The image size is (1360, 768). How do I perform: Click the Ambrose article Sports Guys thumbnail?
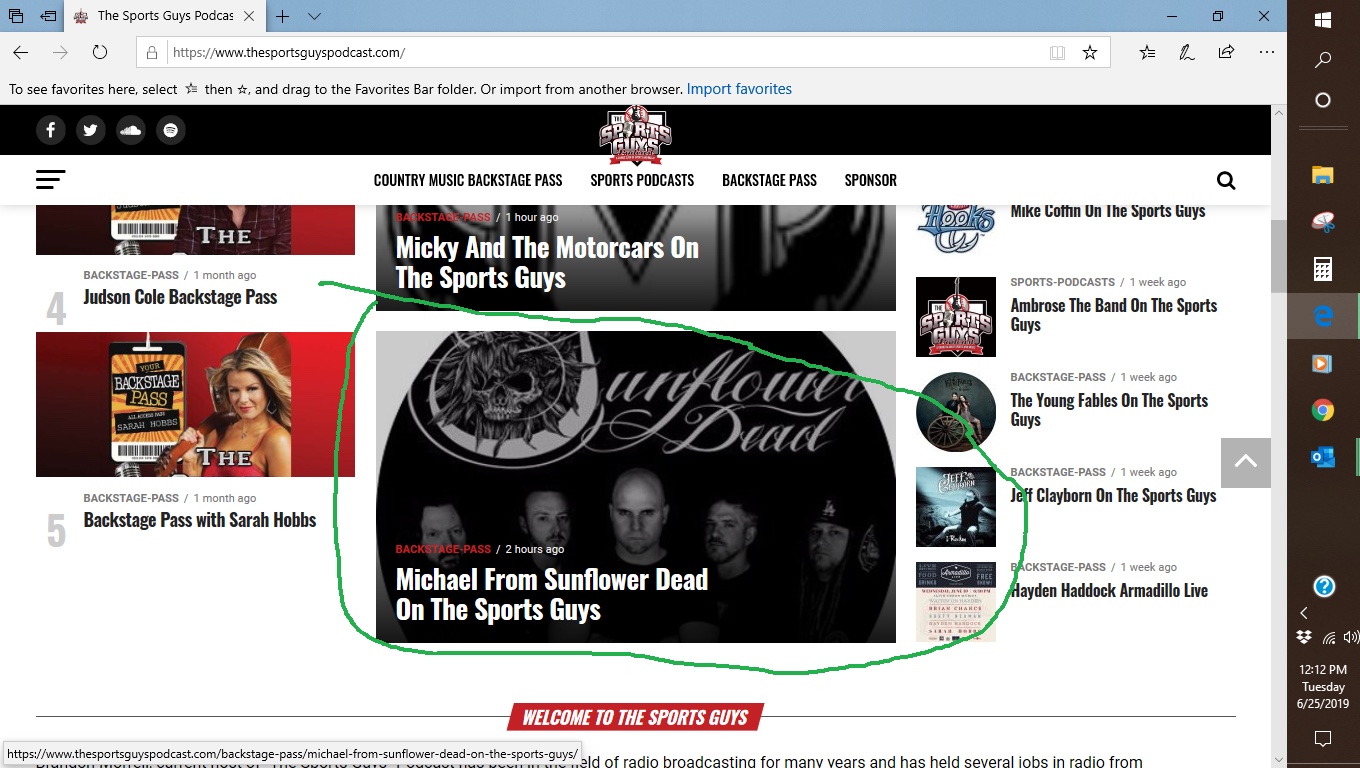(x=956, y=317)
